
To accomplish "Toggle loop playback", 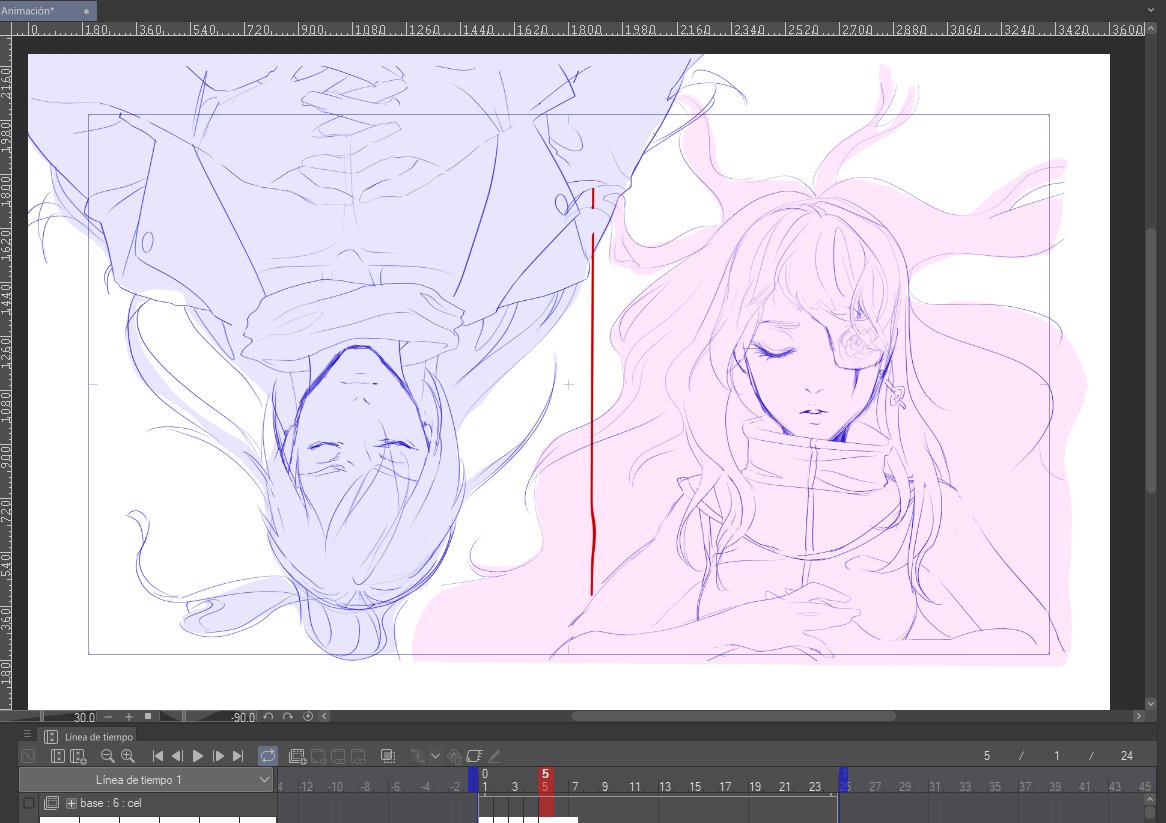I will tap(268, 756).
